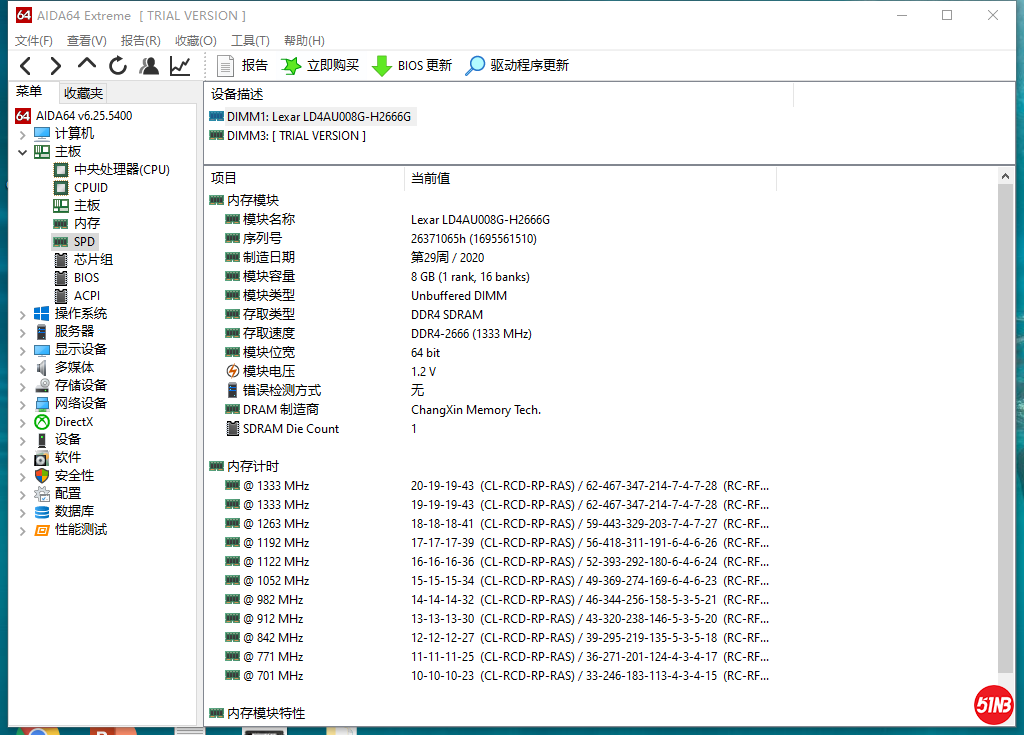The image size is (1024, 735).
Task: Click the 报告 report button
Action: click(243, 66)
